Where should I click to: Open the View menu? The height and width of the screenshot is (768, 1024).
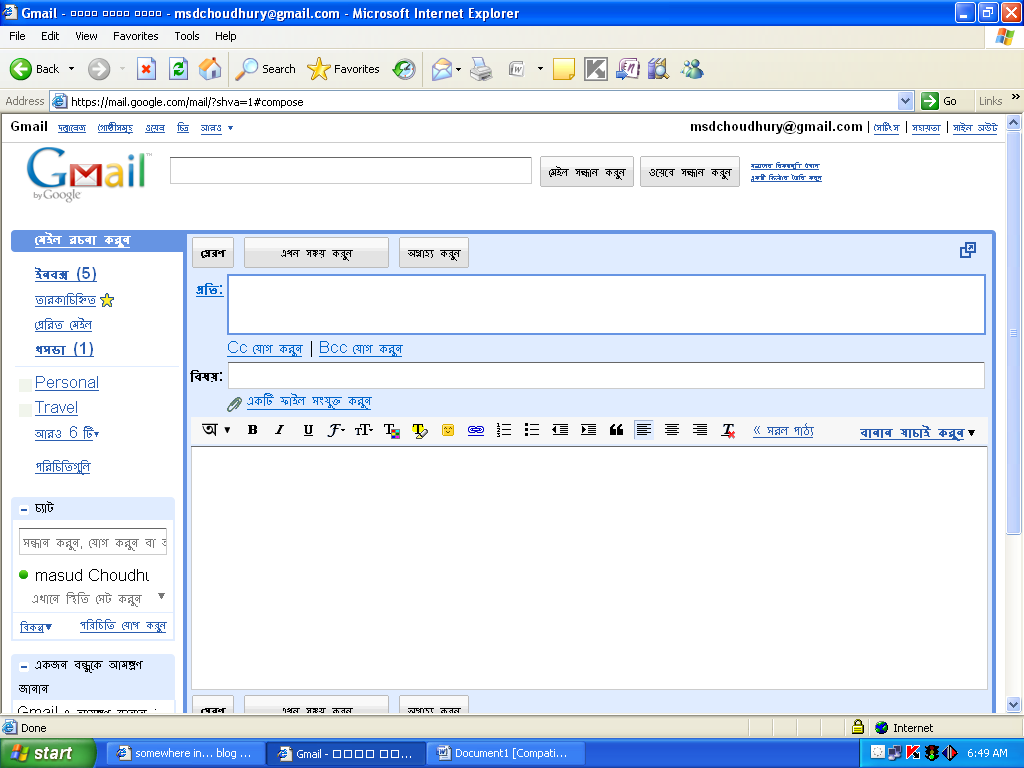click(x=86, y=36)
